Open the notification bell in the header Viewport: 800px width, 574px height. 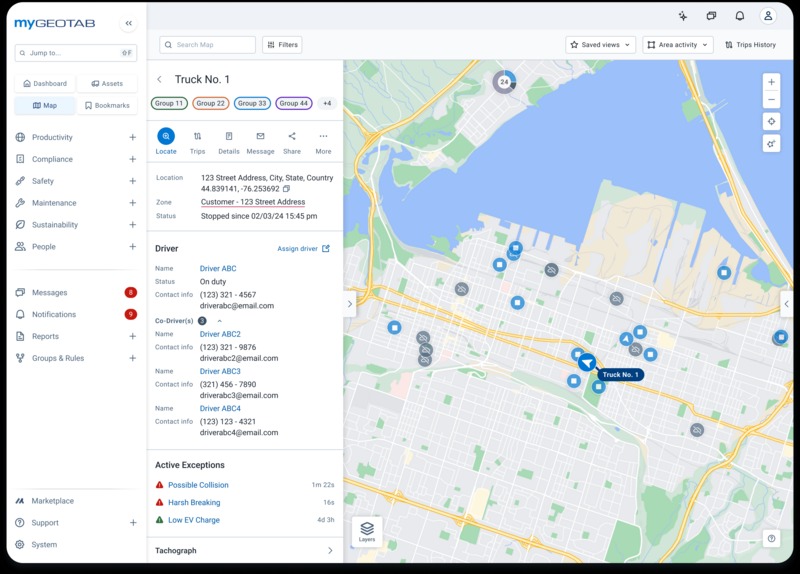pos(740,16)
